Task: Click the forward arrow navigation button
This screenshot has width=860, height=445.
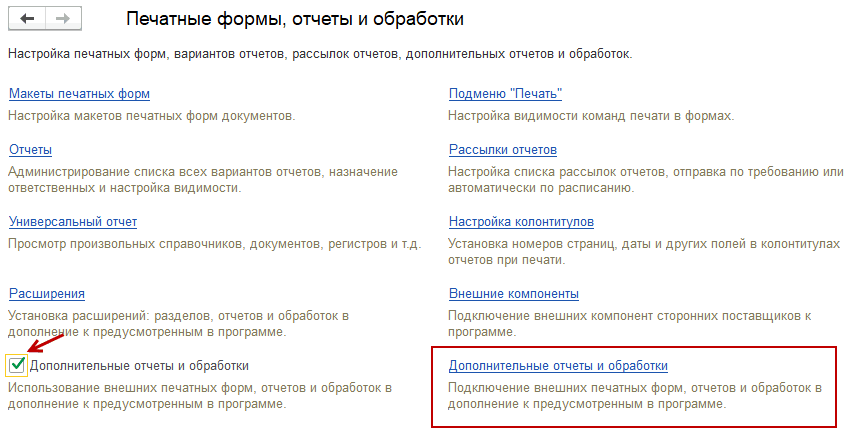Action: pyautogui.click(x=63, y=19)
